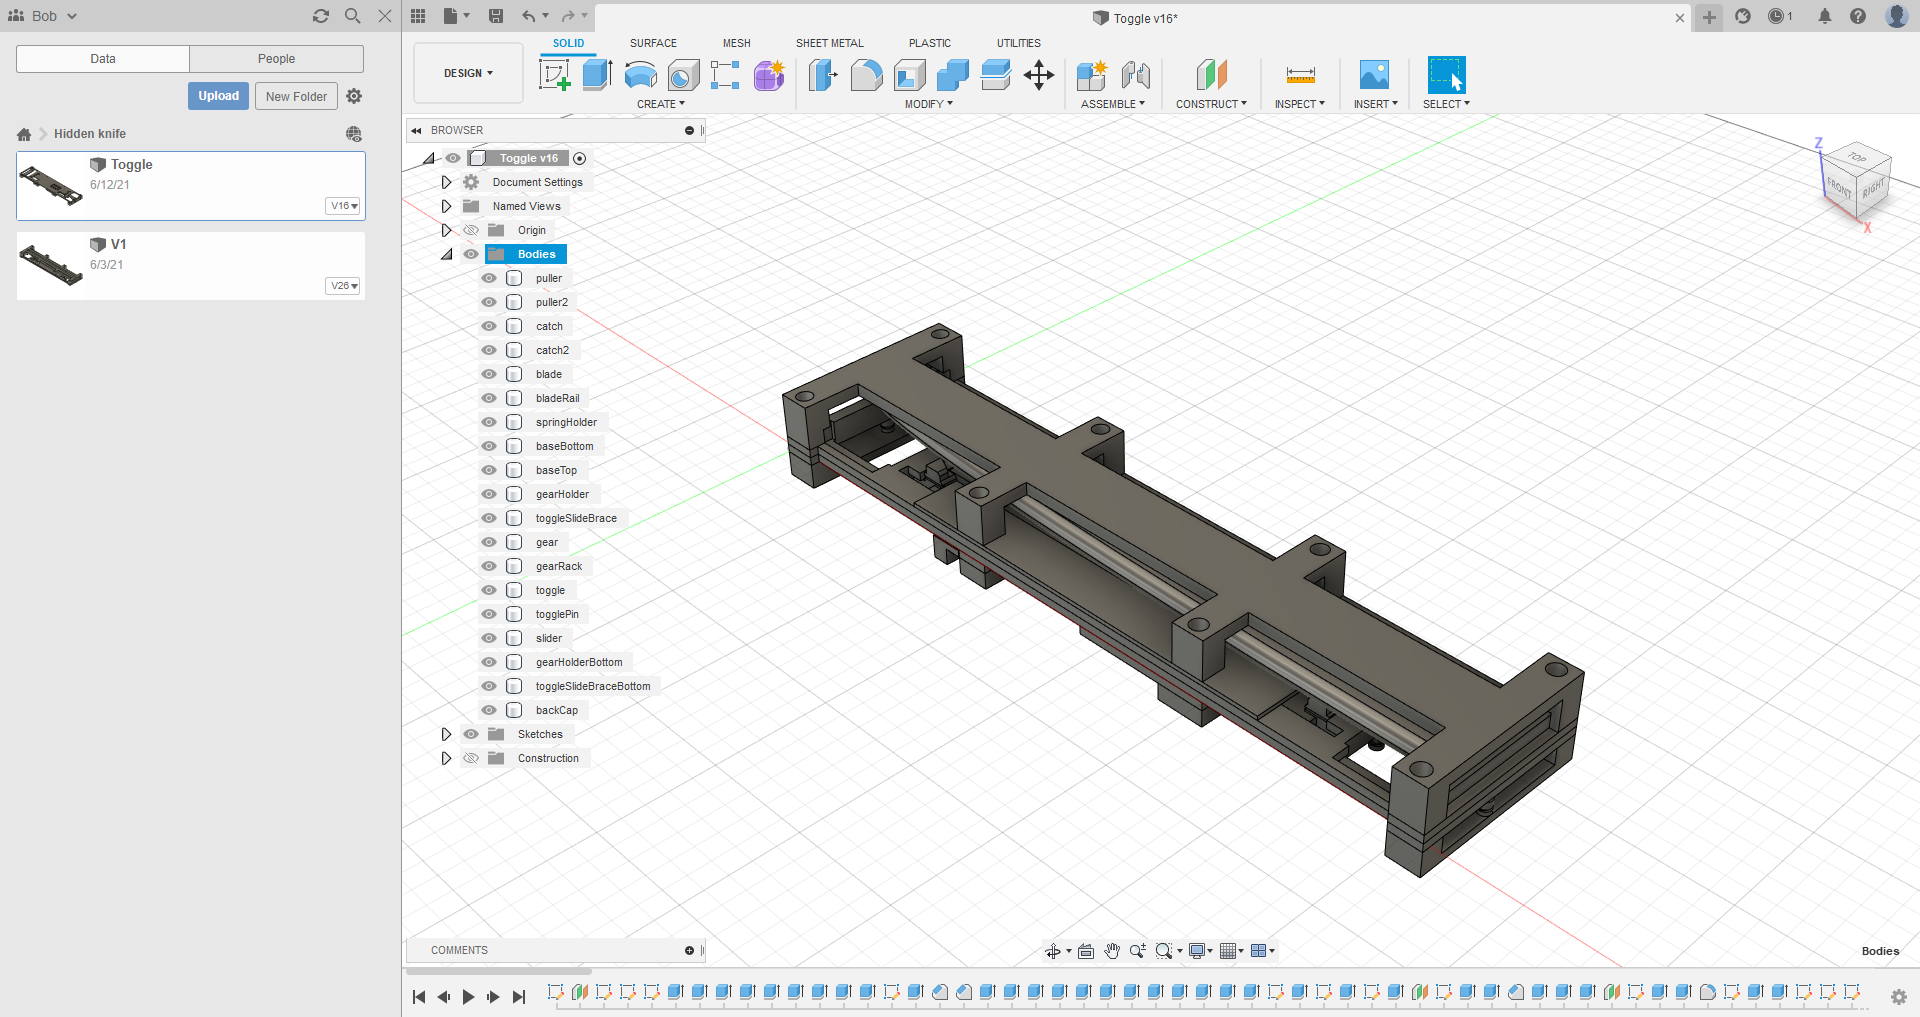Open the Grid and Snaps icon
The image size is (1920, 1017).
pyautogui.click(x=1229, y=951)
